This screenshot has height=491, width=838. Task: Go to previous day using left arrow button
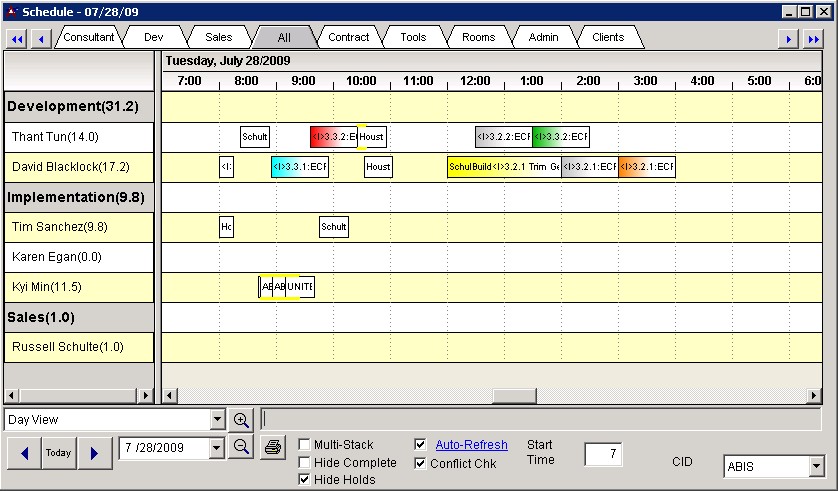tap(23, 453)
